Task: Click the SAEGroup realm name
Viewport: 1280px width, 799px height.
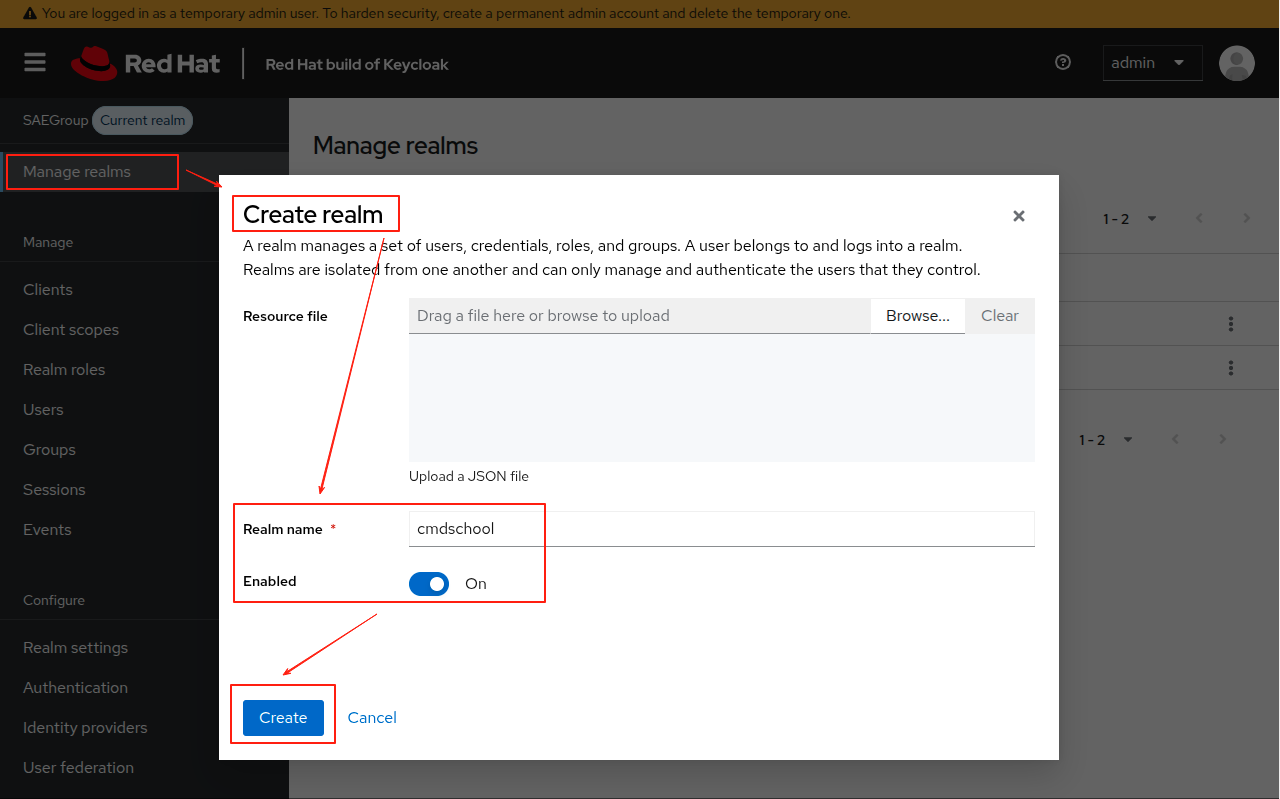Action: 56,121
